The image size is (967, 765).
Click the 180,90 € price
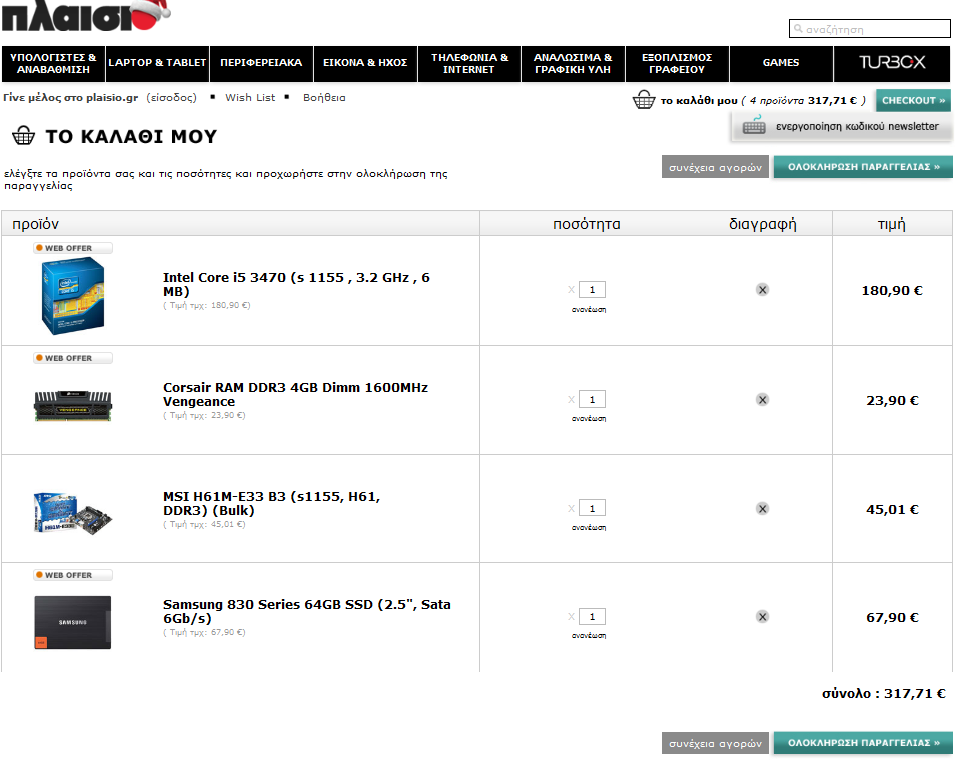(x=892, y=291)
